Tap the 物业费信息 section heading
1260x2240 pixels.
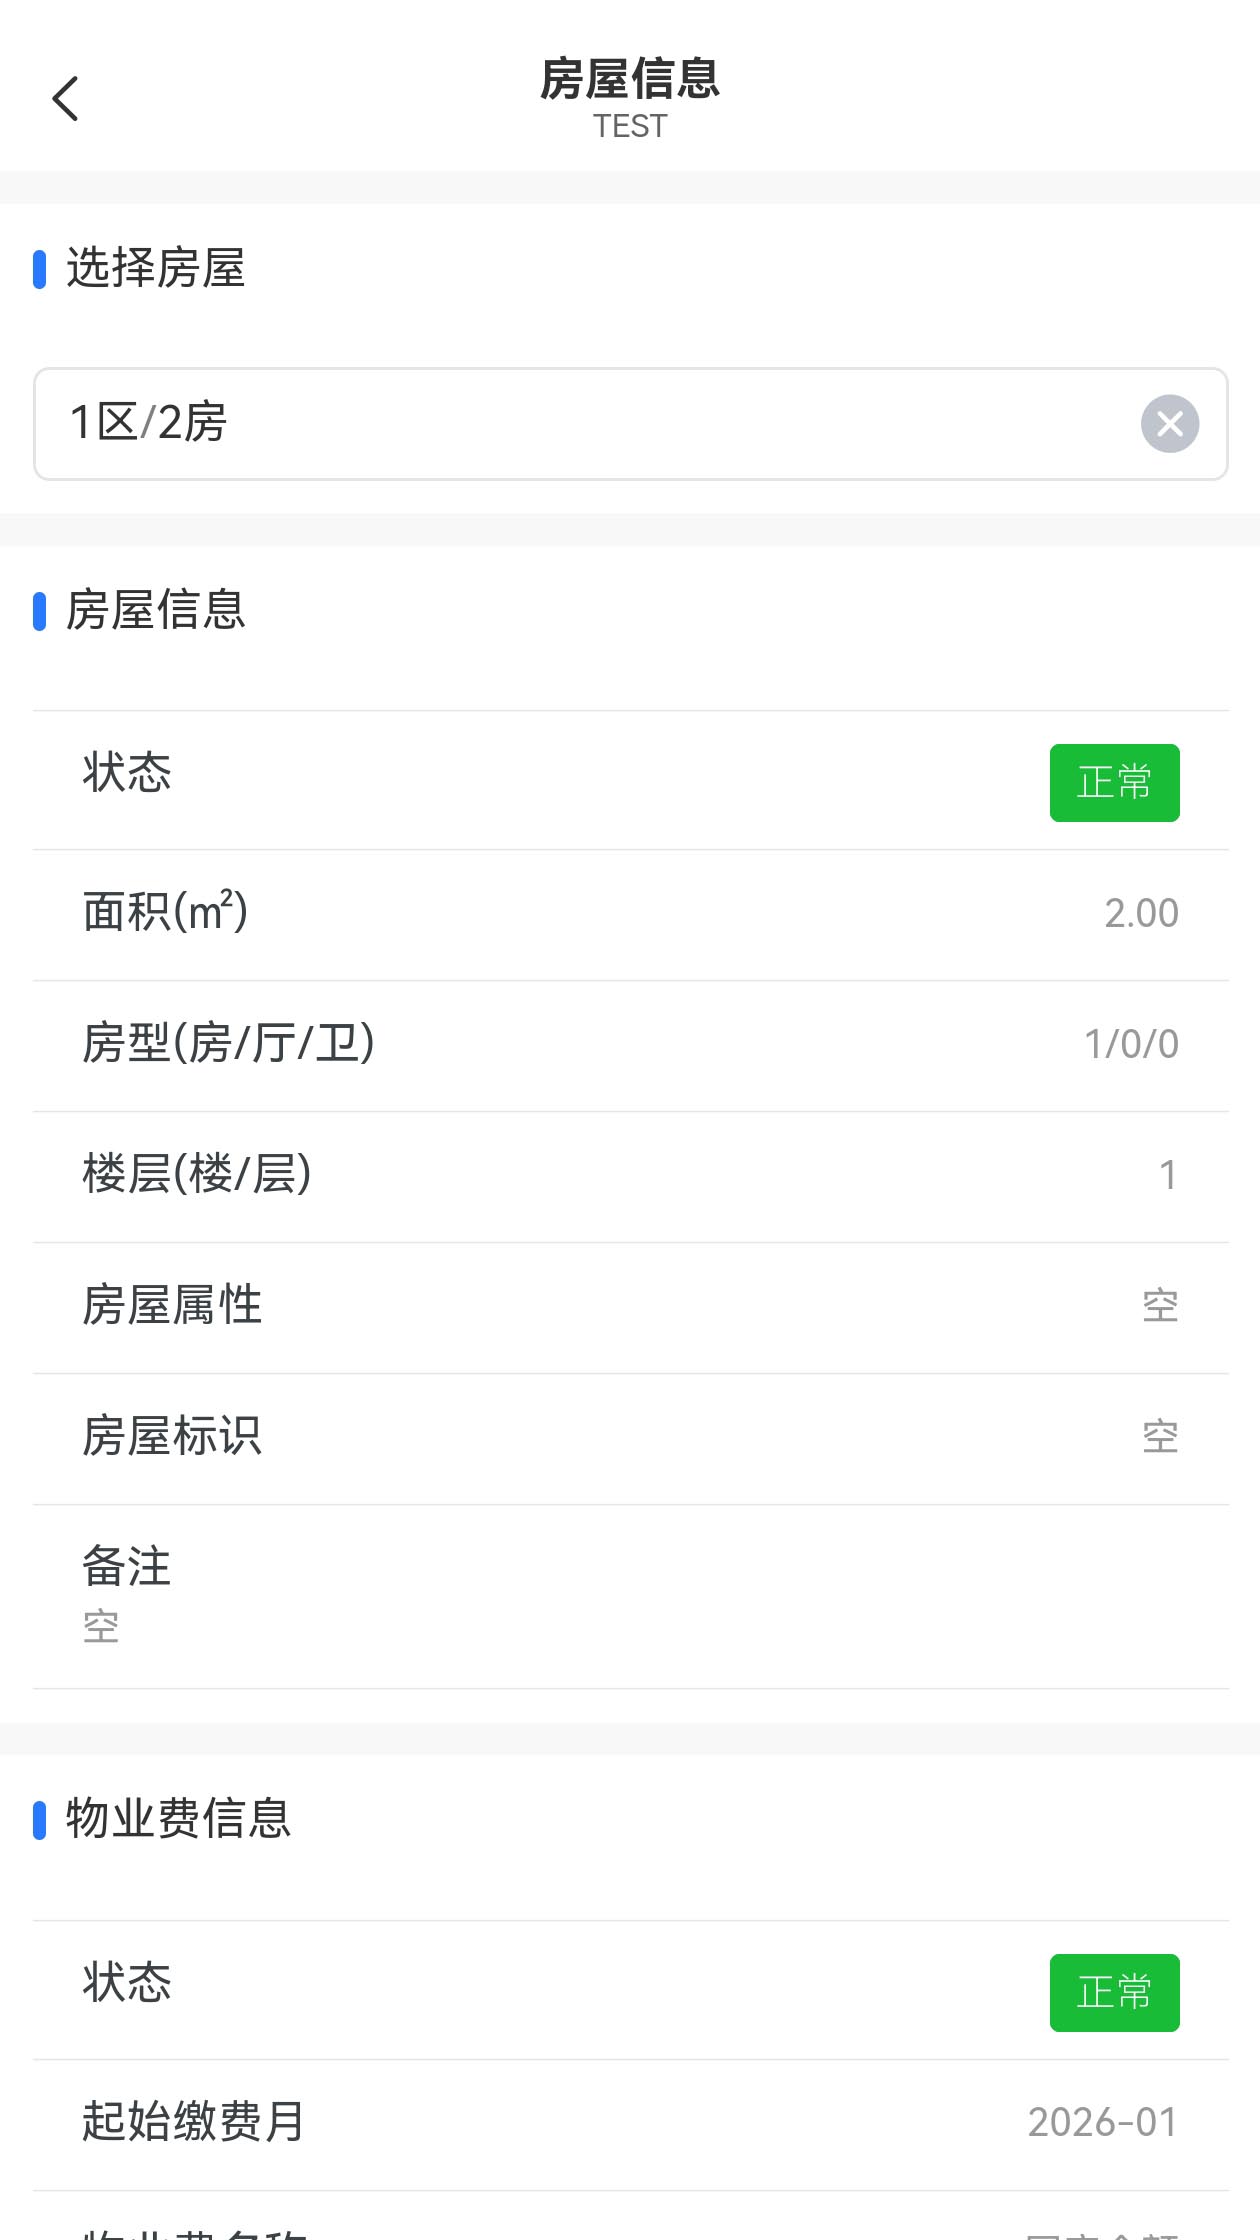point(178,1819)
